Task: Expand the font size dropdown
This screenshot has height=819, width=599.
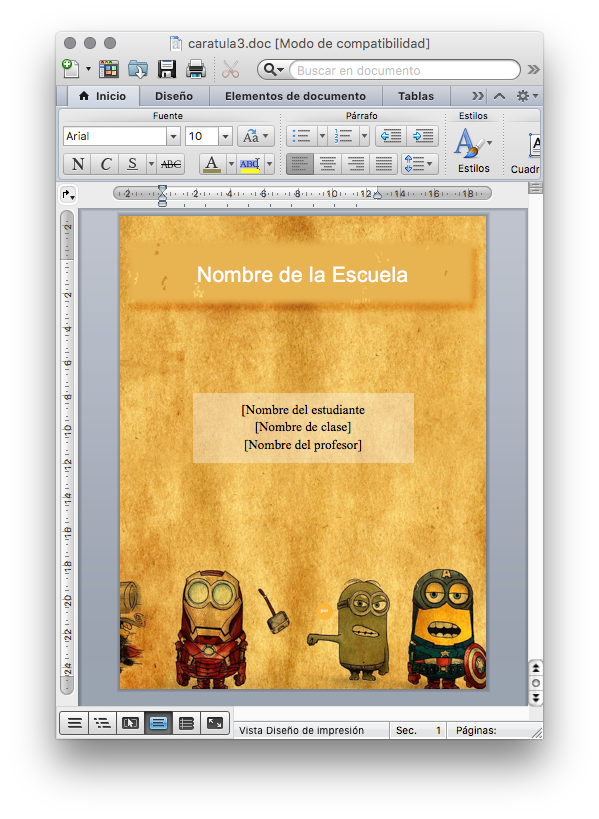Action: click(225, 136)
